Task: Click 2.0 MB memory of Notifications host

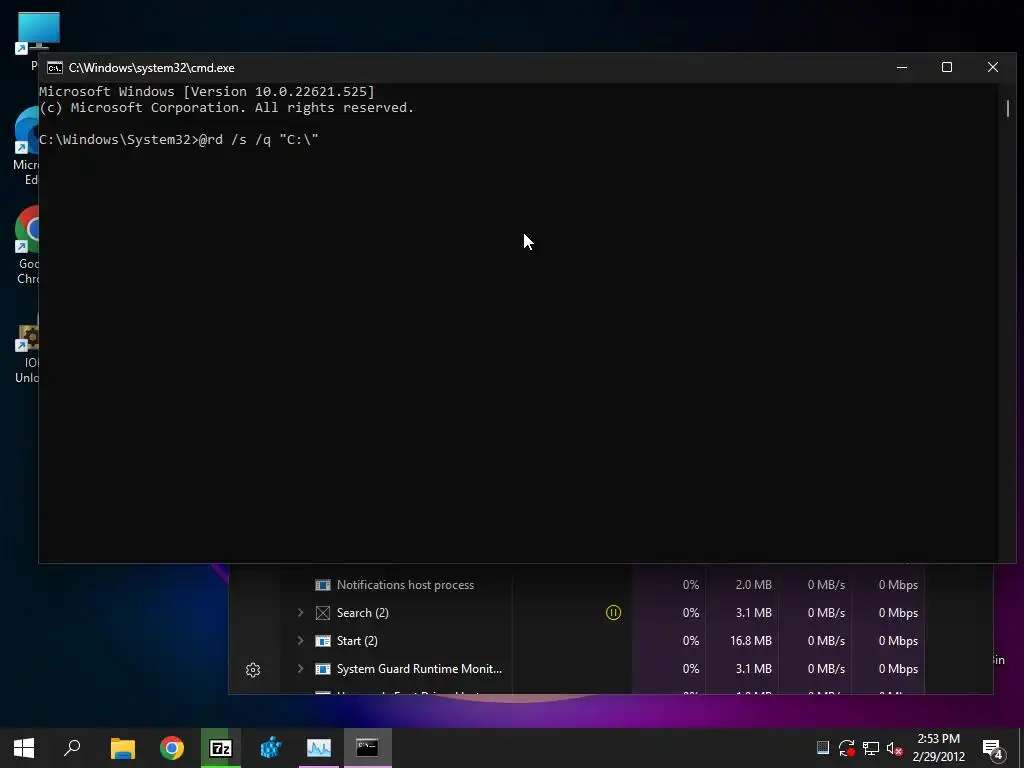Action: (x=754, y=585)
